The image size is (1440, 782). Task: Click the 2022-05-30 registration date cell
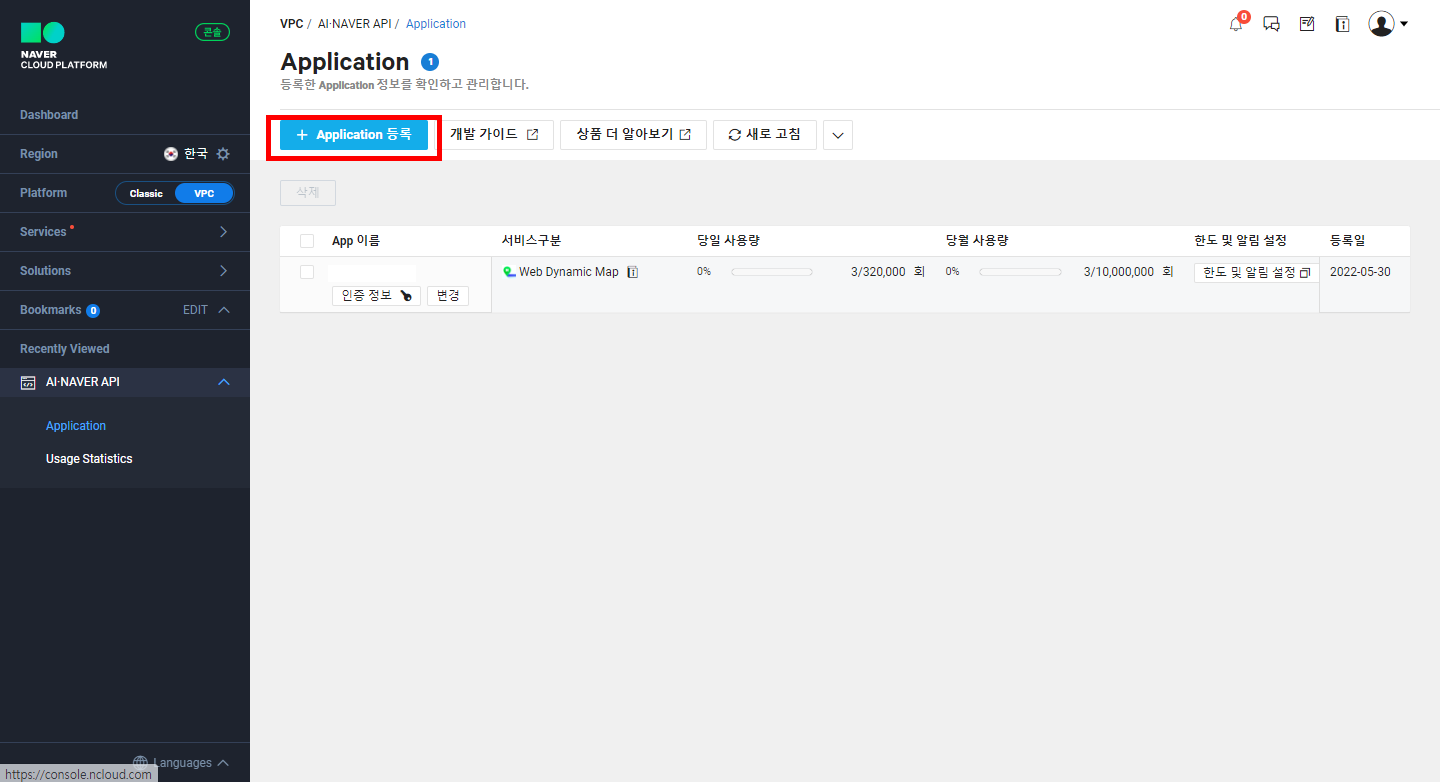tap(1360, 272)
